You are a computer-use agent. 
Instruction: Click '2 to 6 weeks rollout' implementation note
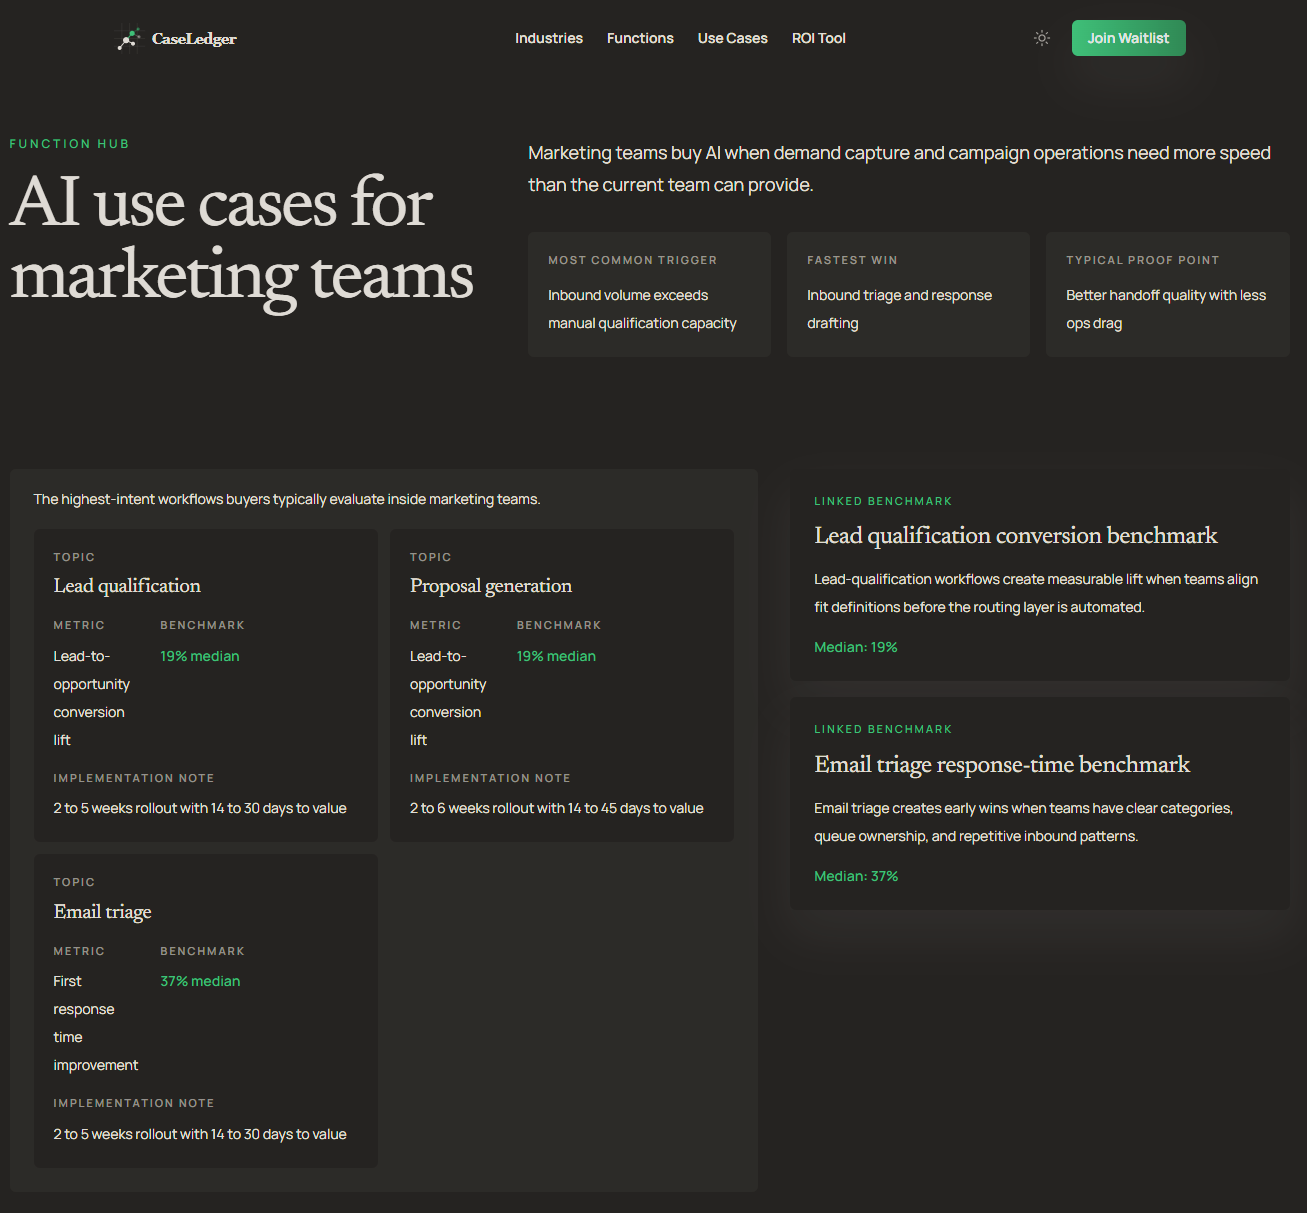click(557, 808)
